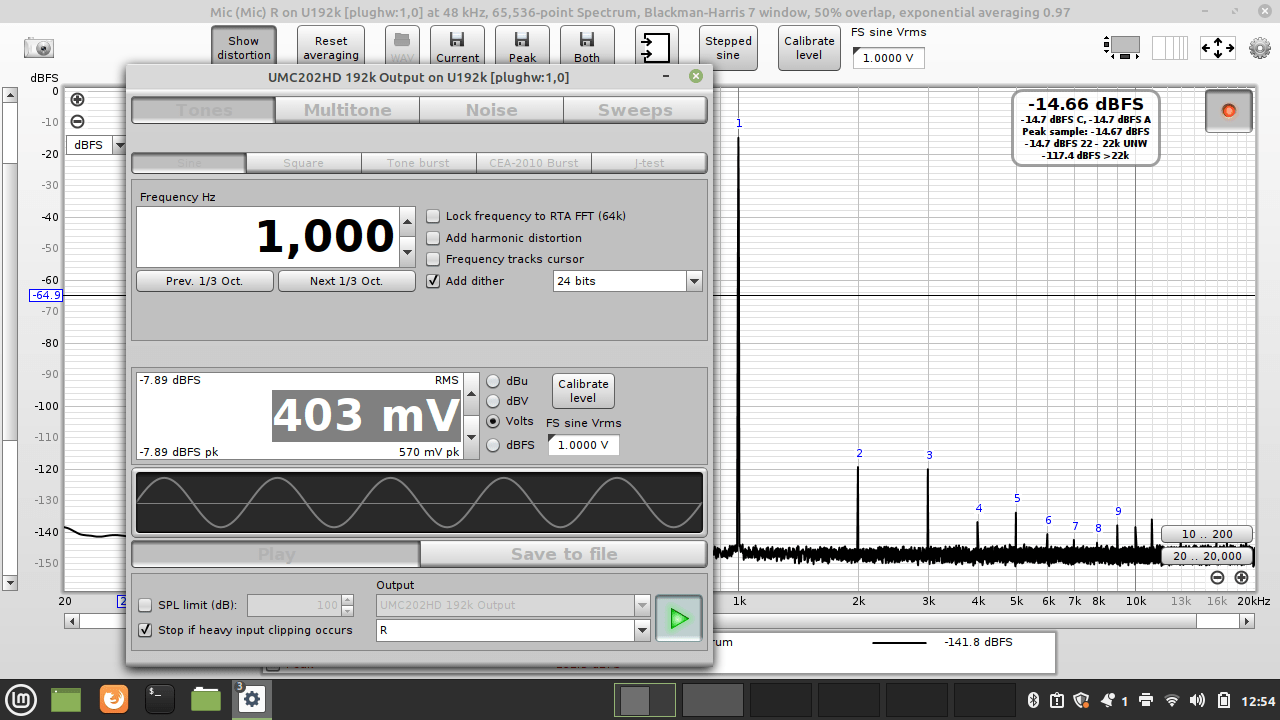Save the current RTA trace
The width and height of the screenshot is (1280, 720).
457,47
